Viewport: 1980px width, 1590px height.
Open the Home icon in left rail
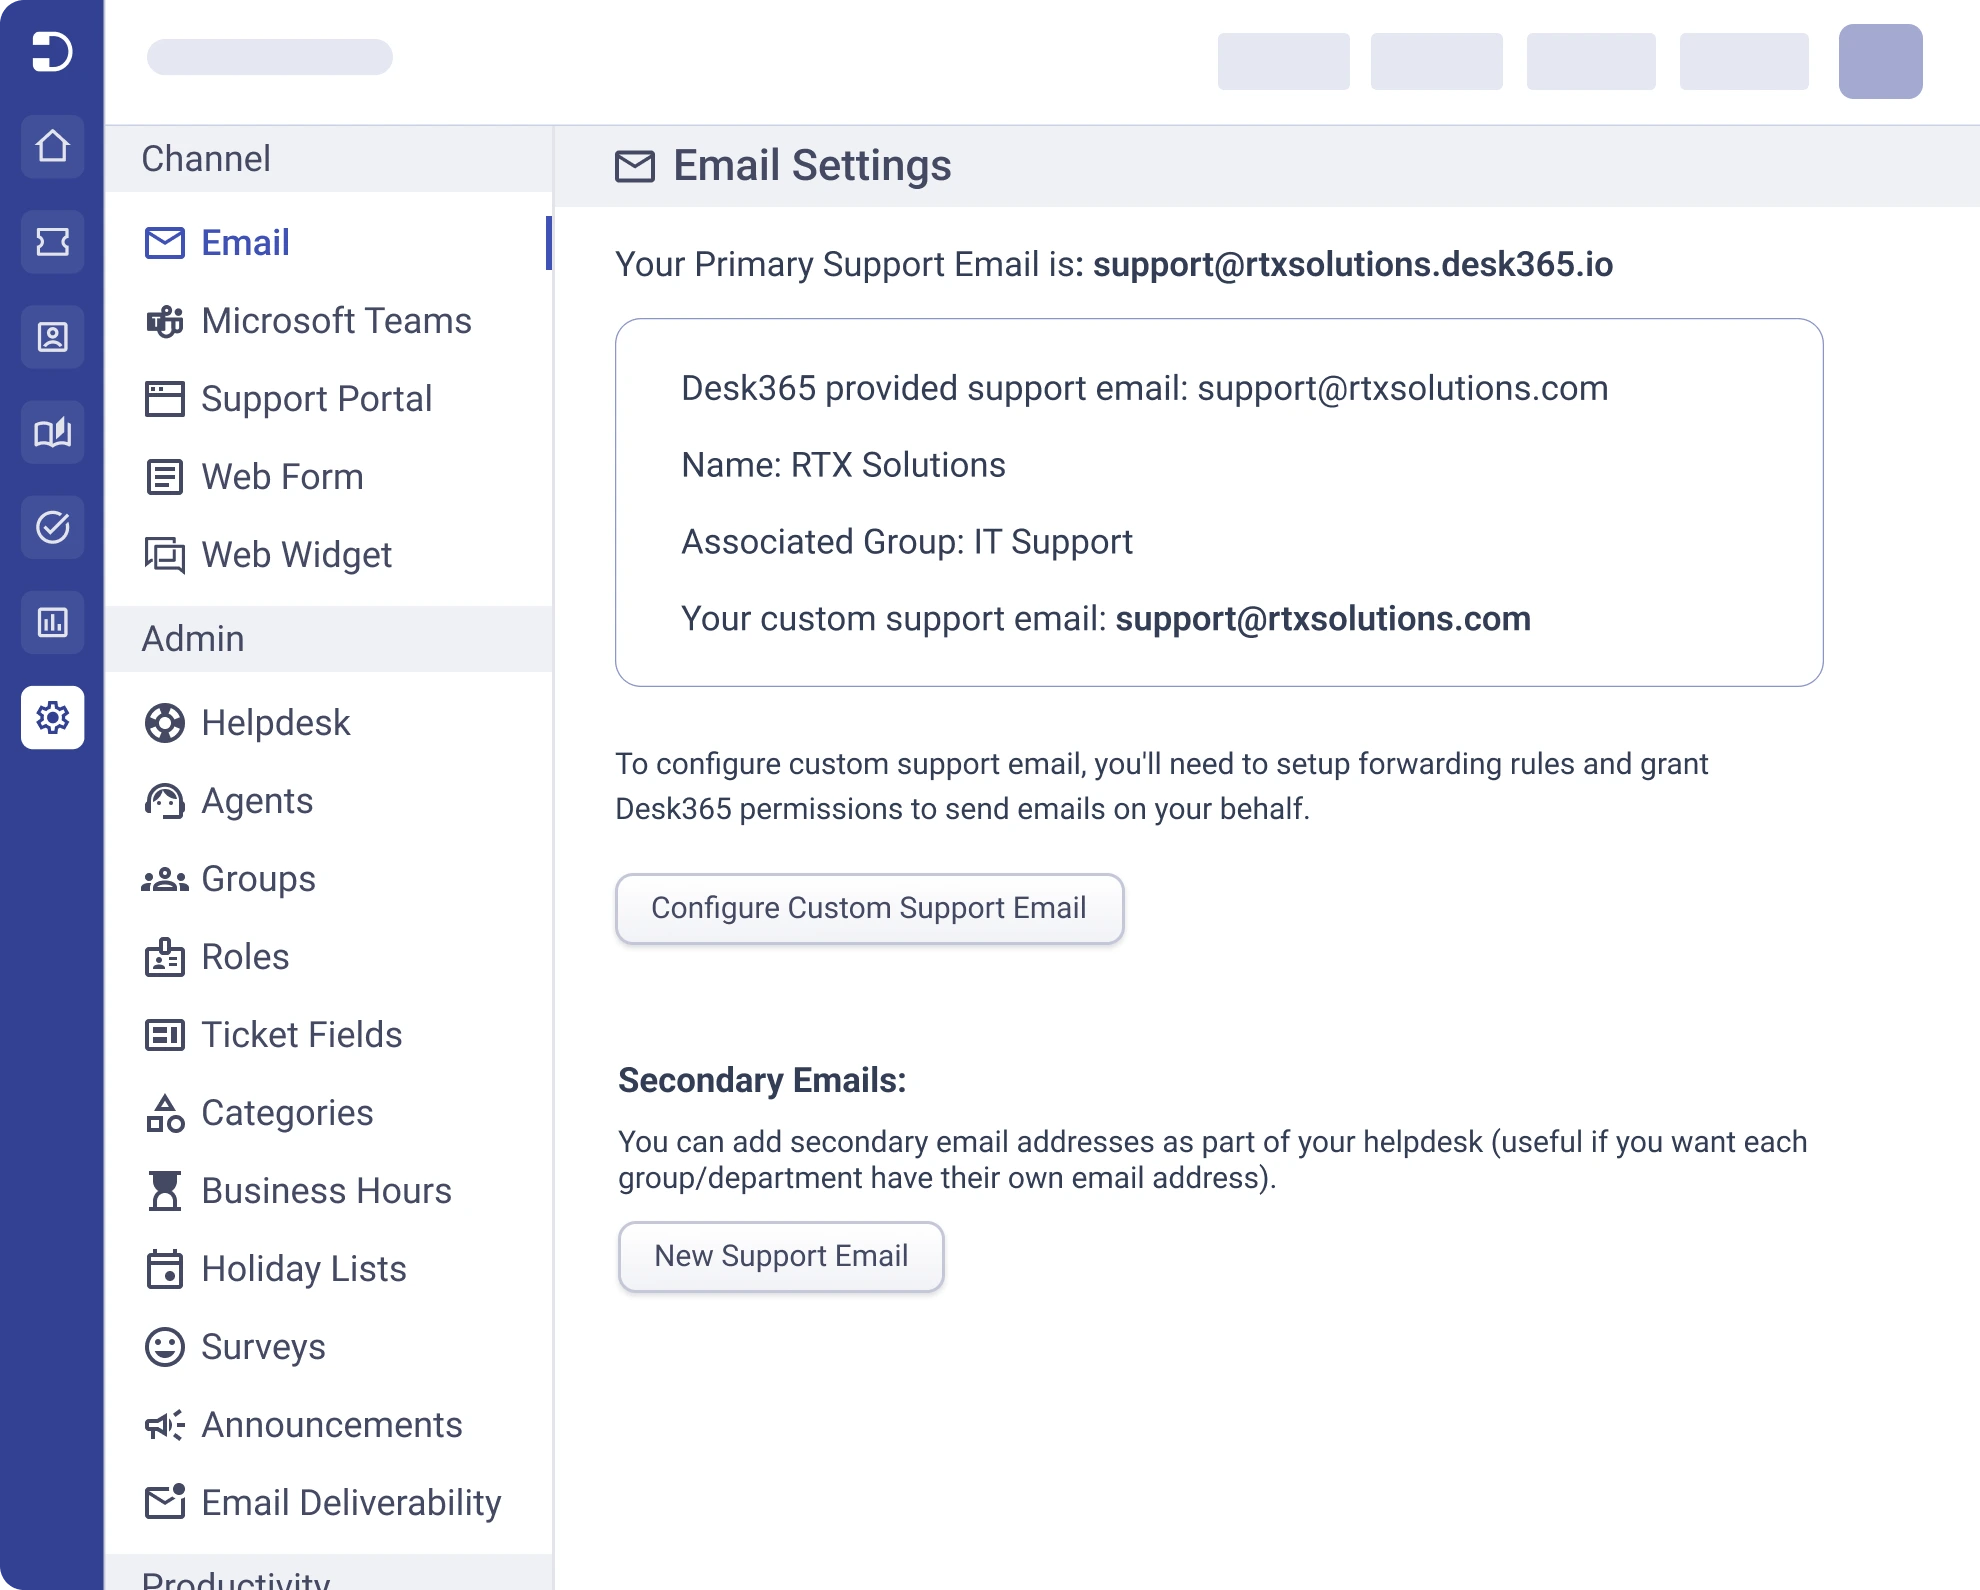(52, 147)
